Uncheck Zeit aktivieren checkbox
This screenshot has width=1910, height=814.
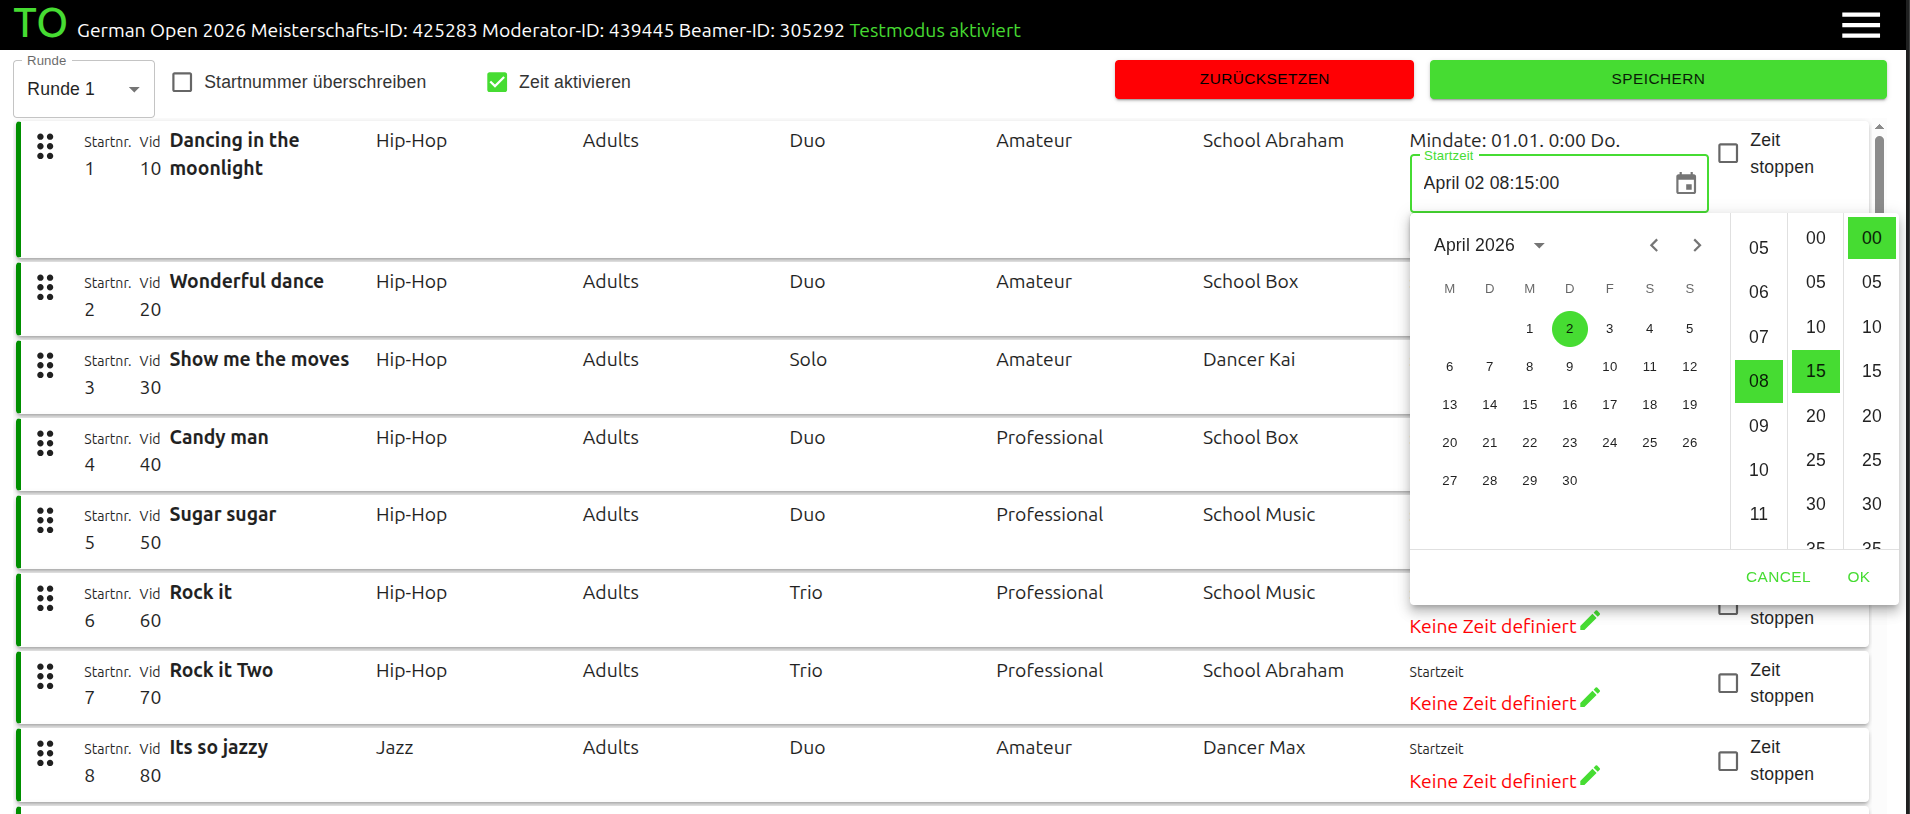tap(497, 82)
